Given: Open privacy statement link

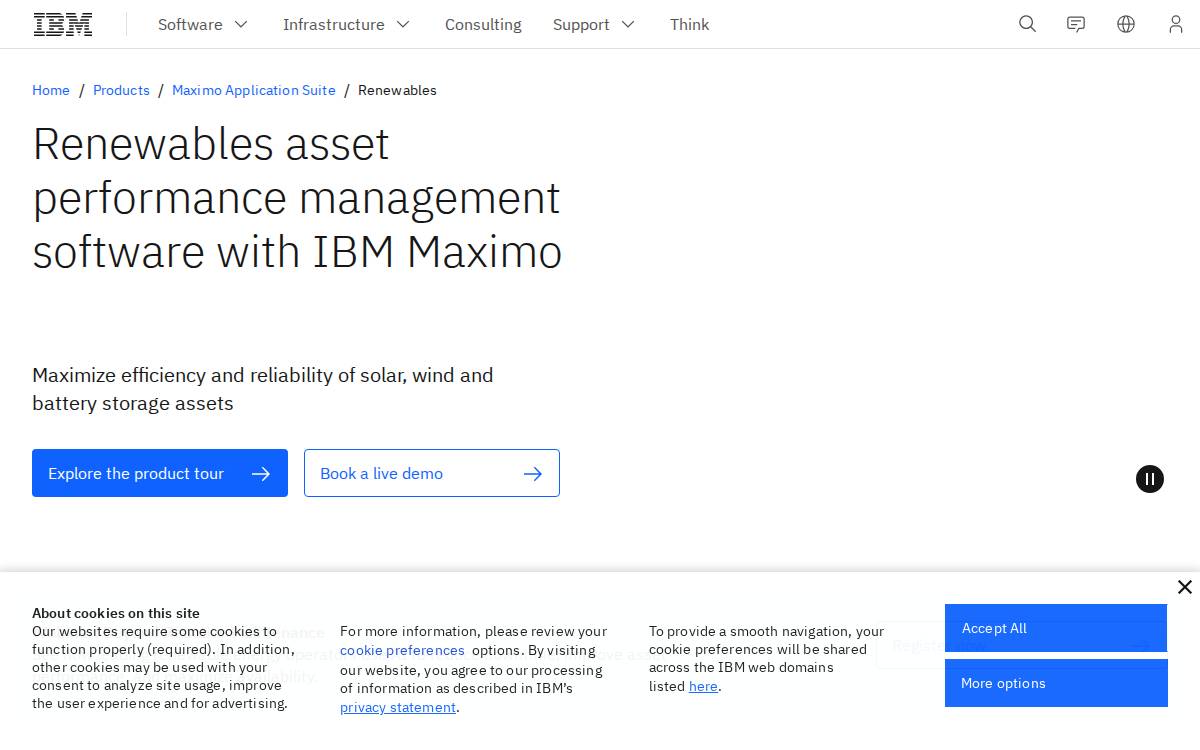Looking at the screenshot, I should pyautogui.click(x=398, y=707).
